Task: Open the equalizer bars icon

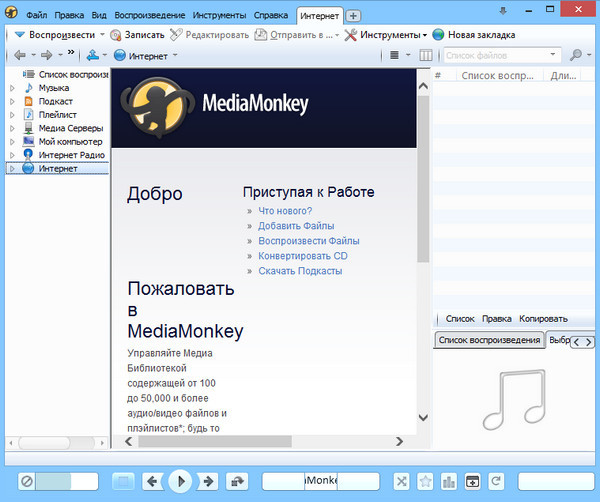Action: pyautogui.click(x=449, y=481)
